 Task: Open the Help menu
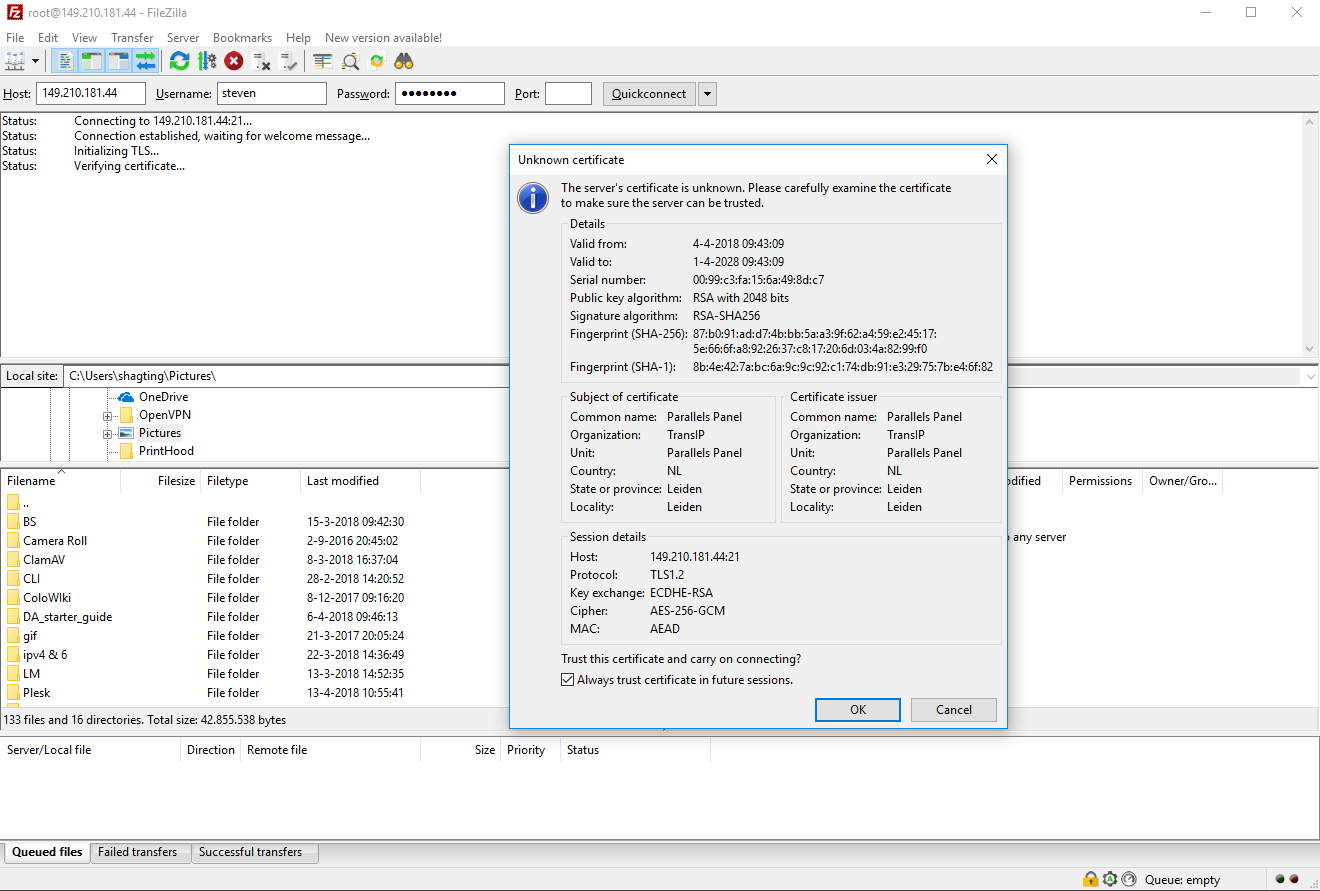pos(298,37)
